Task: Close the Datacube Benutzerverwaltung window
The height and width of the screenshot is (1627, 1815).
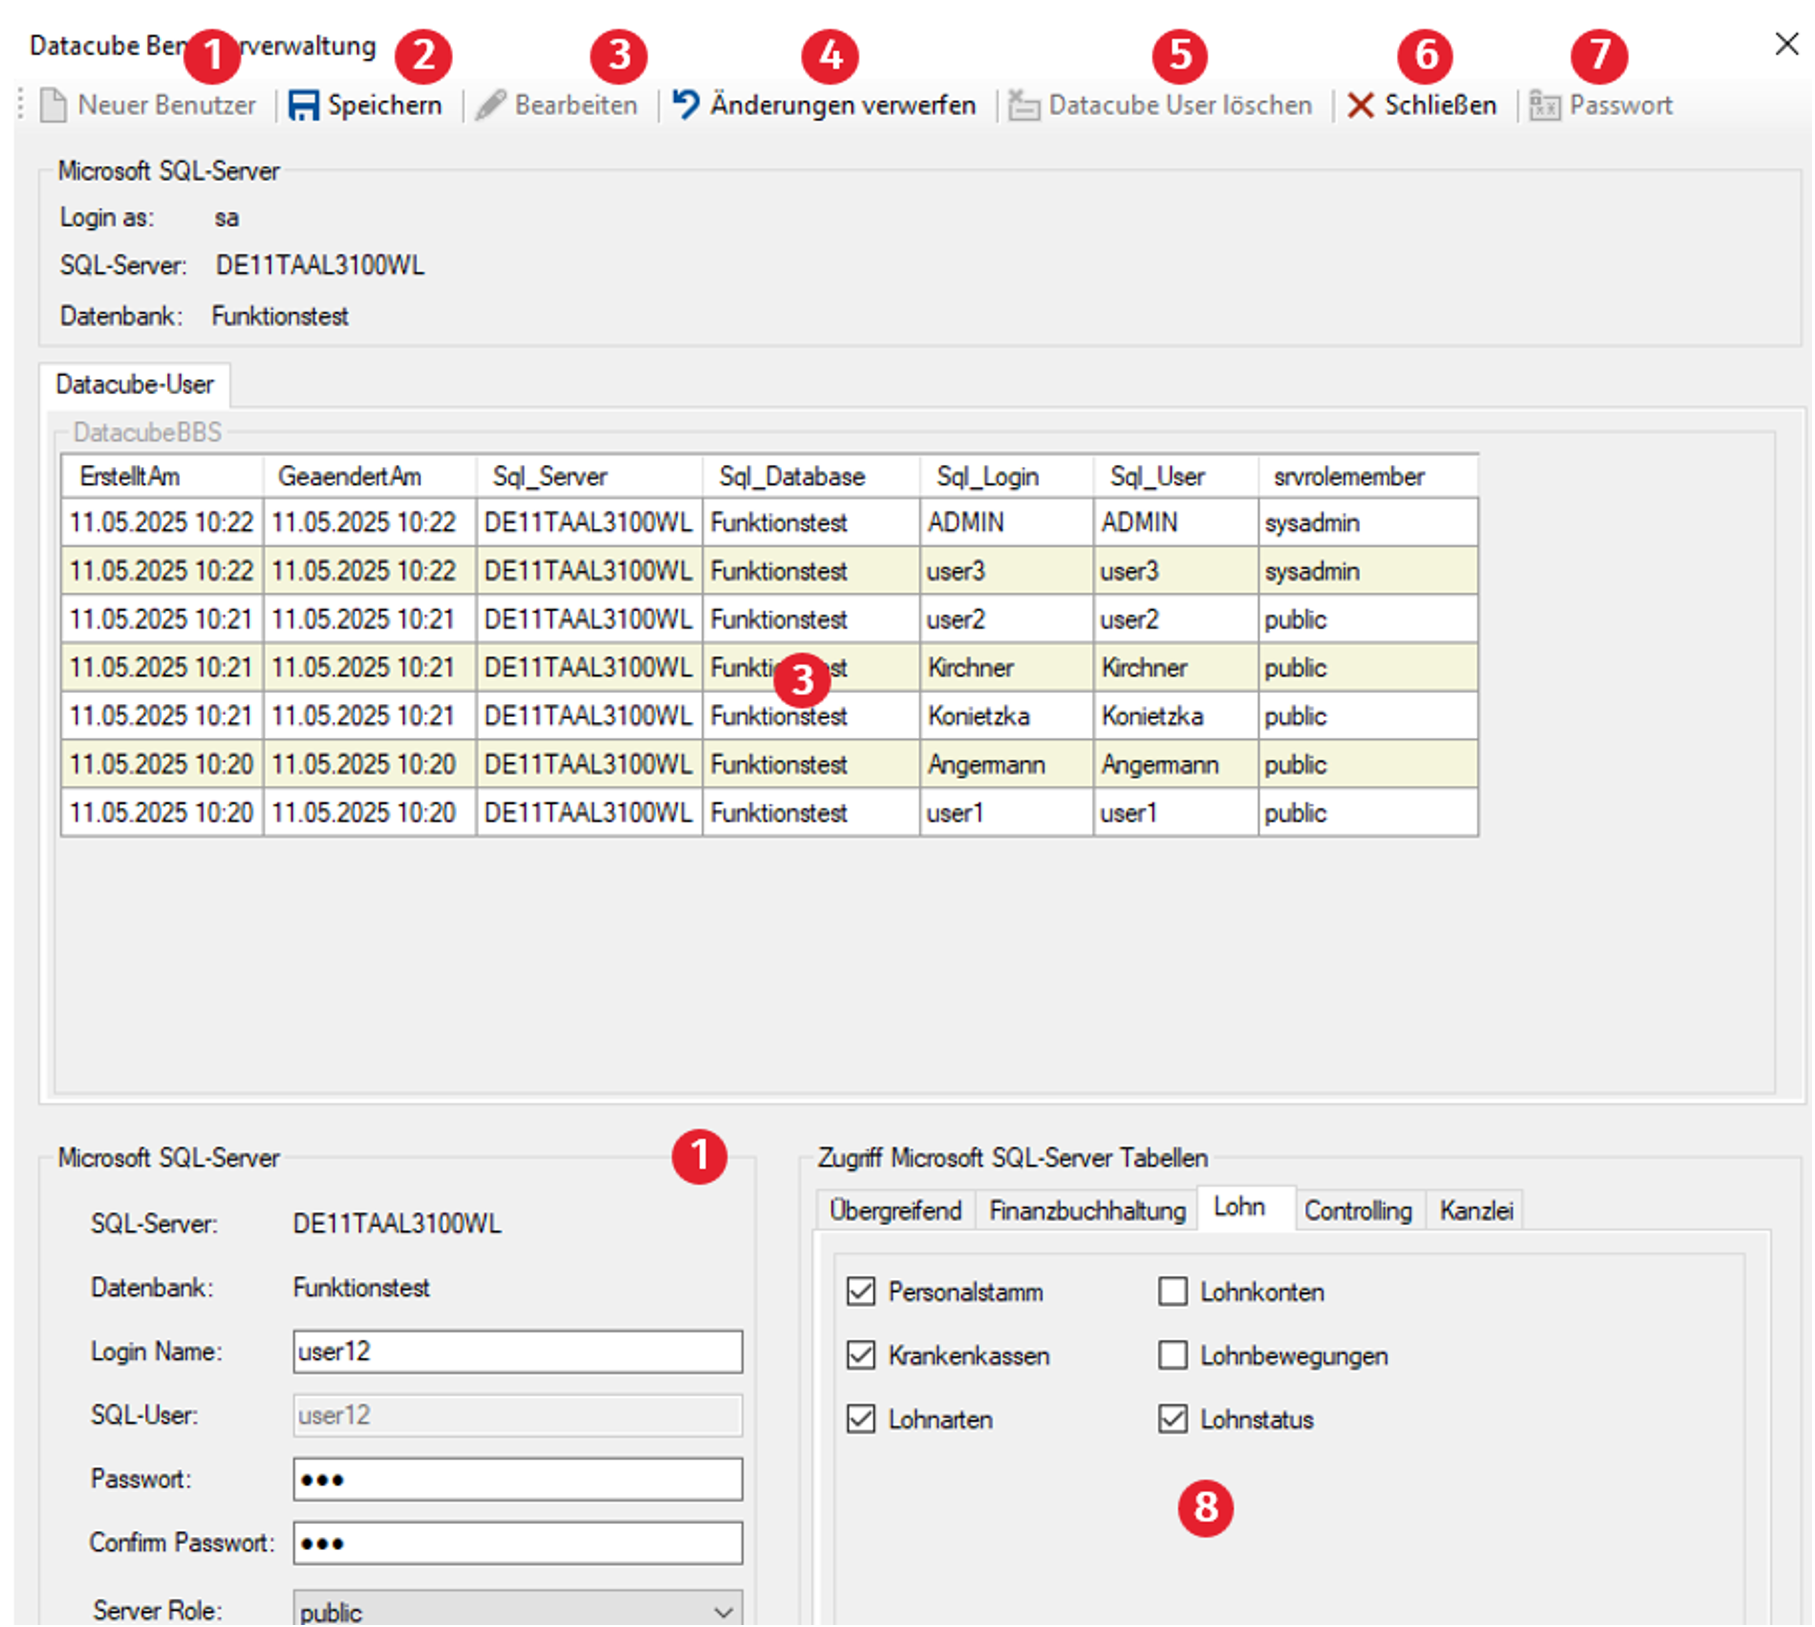Action: [1786, 44]
